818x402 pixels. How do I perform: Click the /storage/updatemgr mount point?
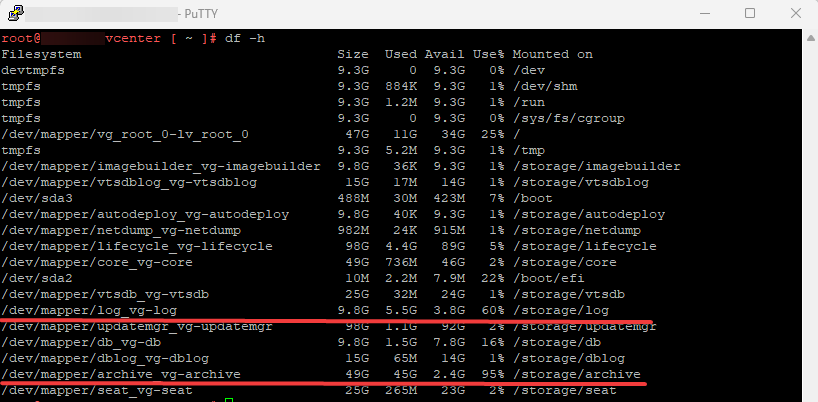585,327
